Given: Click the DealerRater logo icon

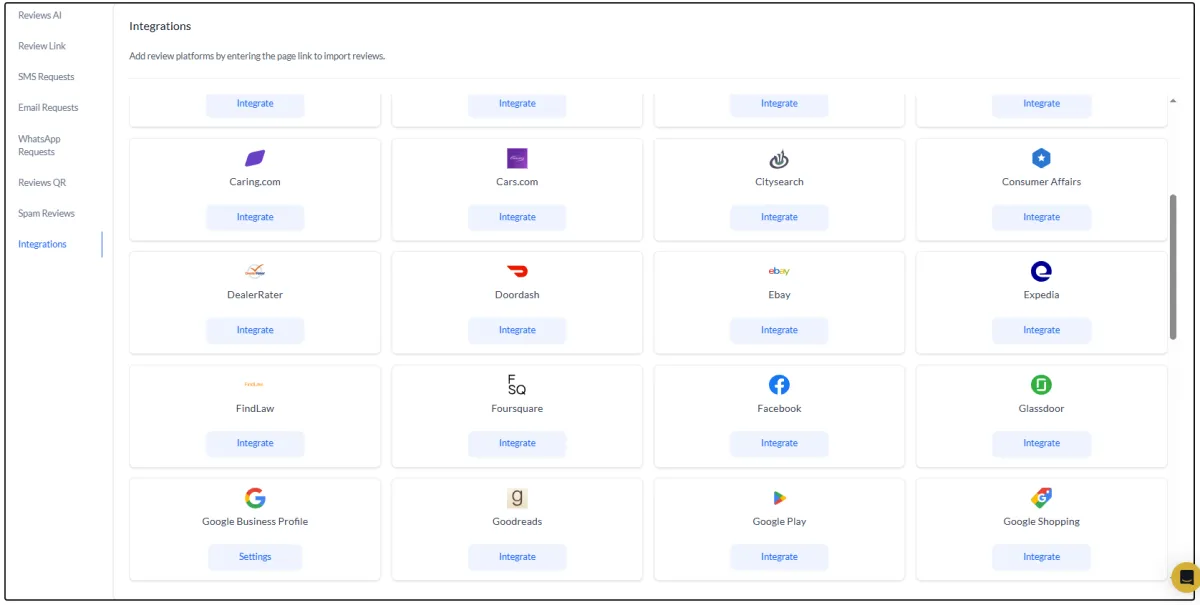Looking at the screenshot, I should pyautogui.click(x=255, y=271).
